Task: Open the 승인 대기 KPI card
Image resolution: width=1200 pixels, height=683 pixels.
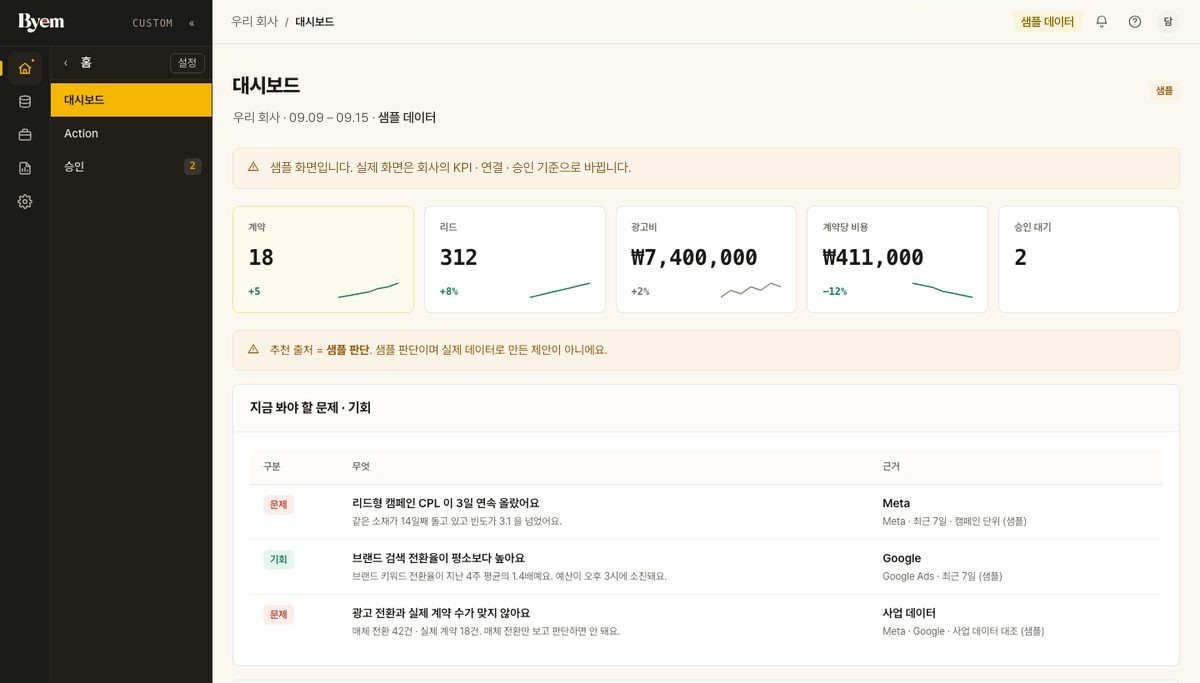Action: [x=1089, y=259]
